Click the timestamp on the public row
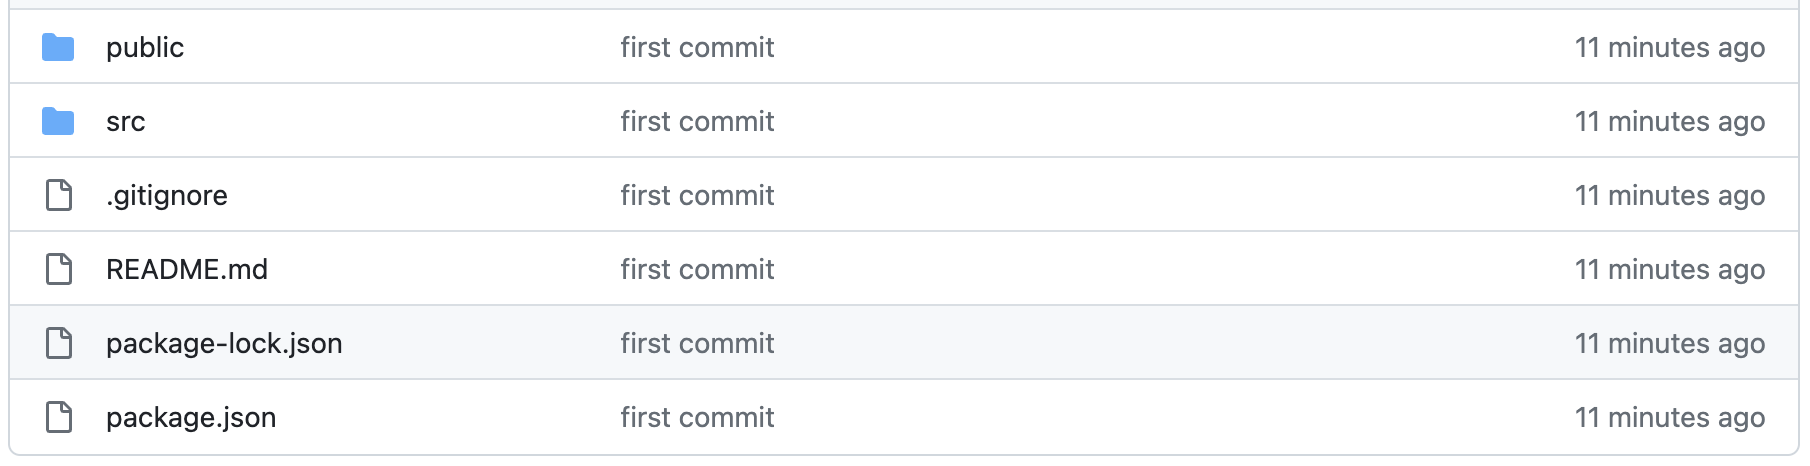This screenshot has width=1810, height=466. point(1670,48)
